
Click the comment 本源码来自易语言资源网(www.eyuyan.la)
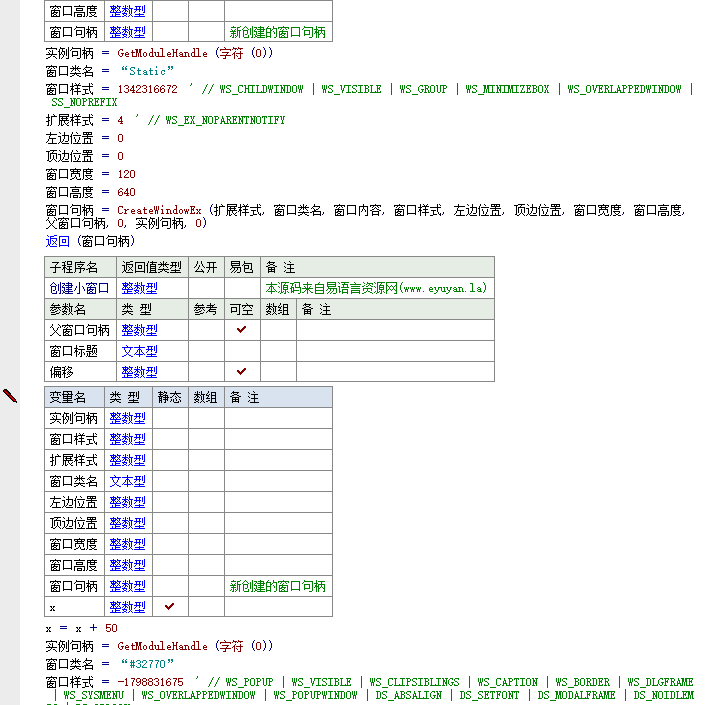click(376, 288)
